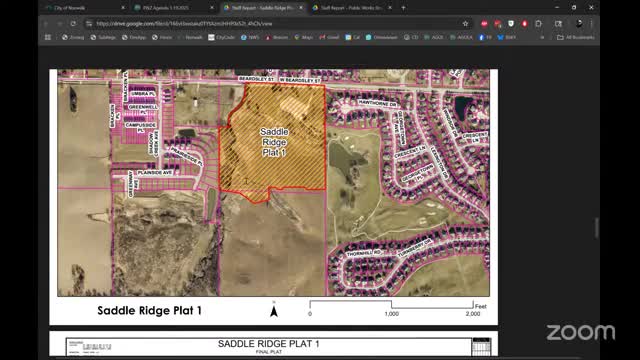This screenshot has height=360, width=640.
Task: Open the AGOLA bookmark
Action: [x=461, y=37]
